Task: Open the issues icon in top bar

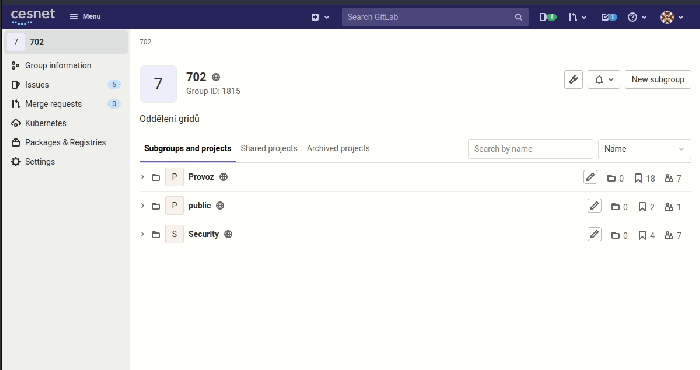Action: tap(548, 17)
